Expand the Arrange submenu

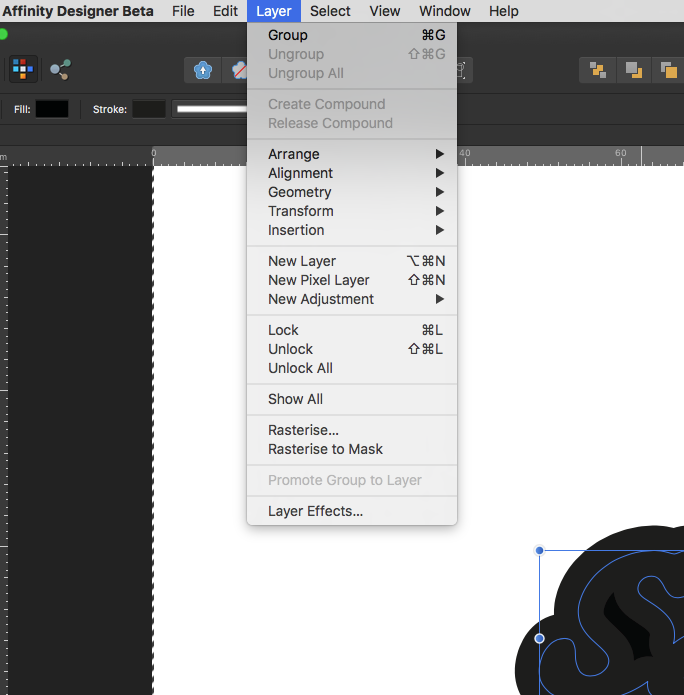click(x=352, y=154)
